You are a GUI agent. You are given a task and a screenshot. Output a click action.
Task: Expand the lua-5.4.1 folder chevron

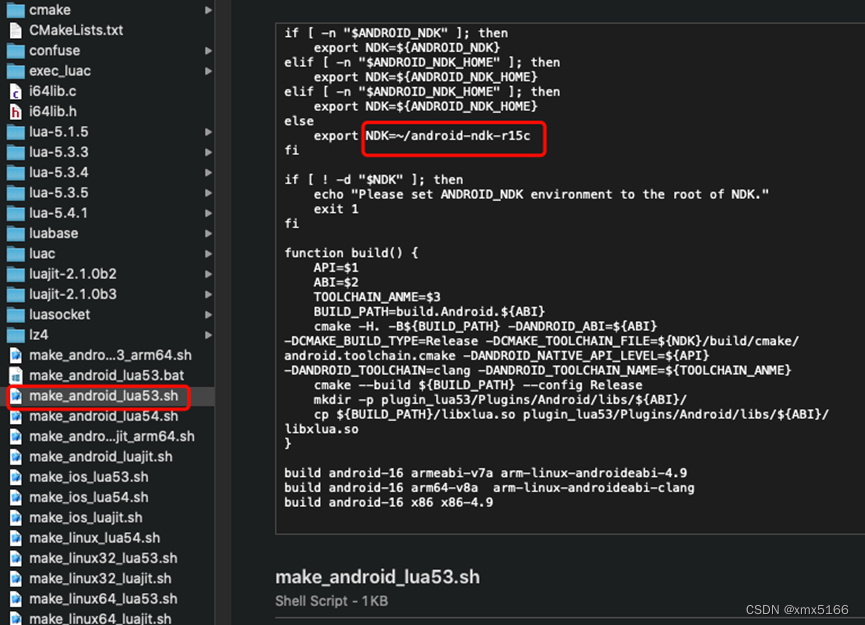pos(207,213)
